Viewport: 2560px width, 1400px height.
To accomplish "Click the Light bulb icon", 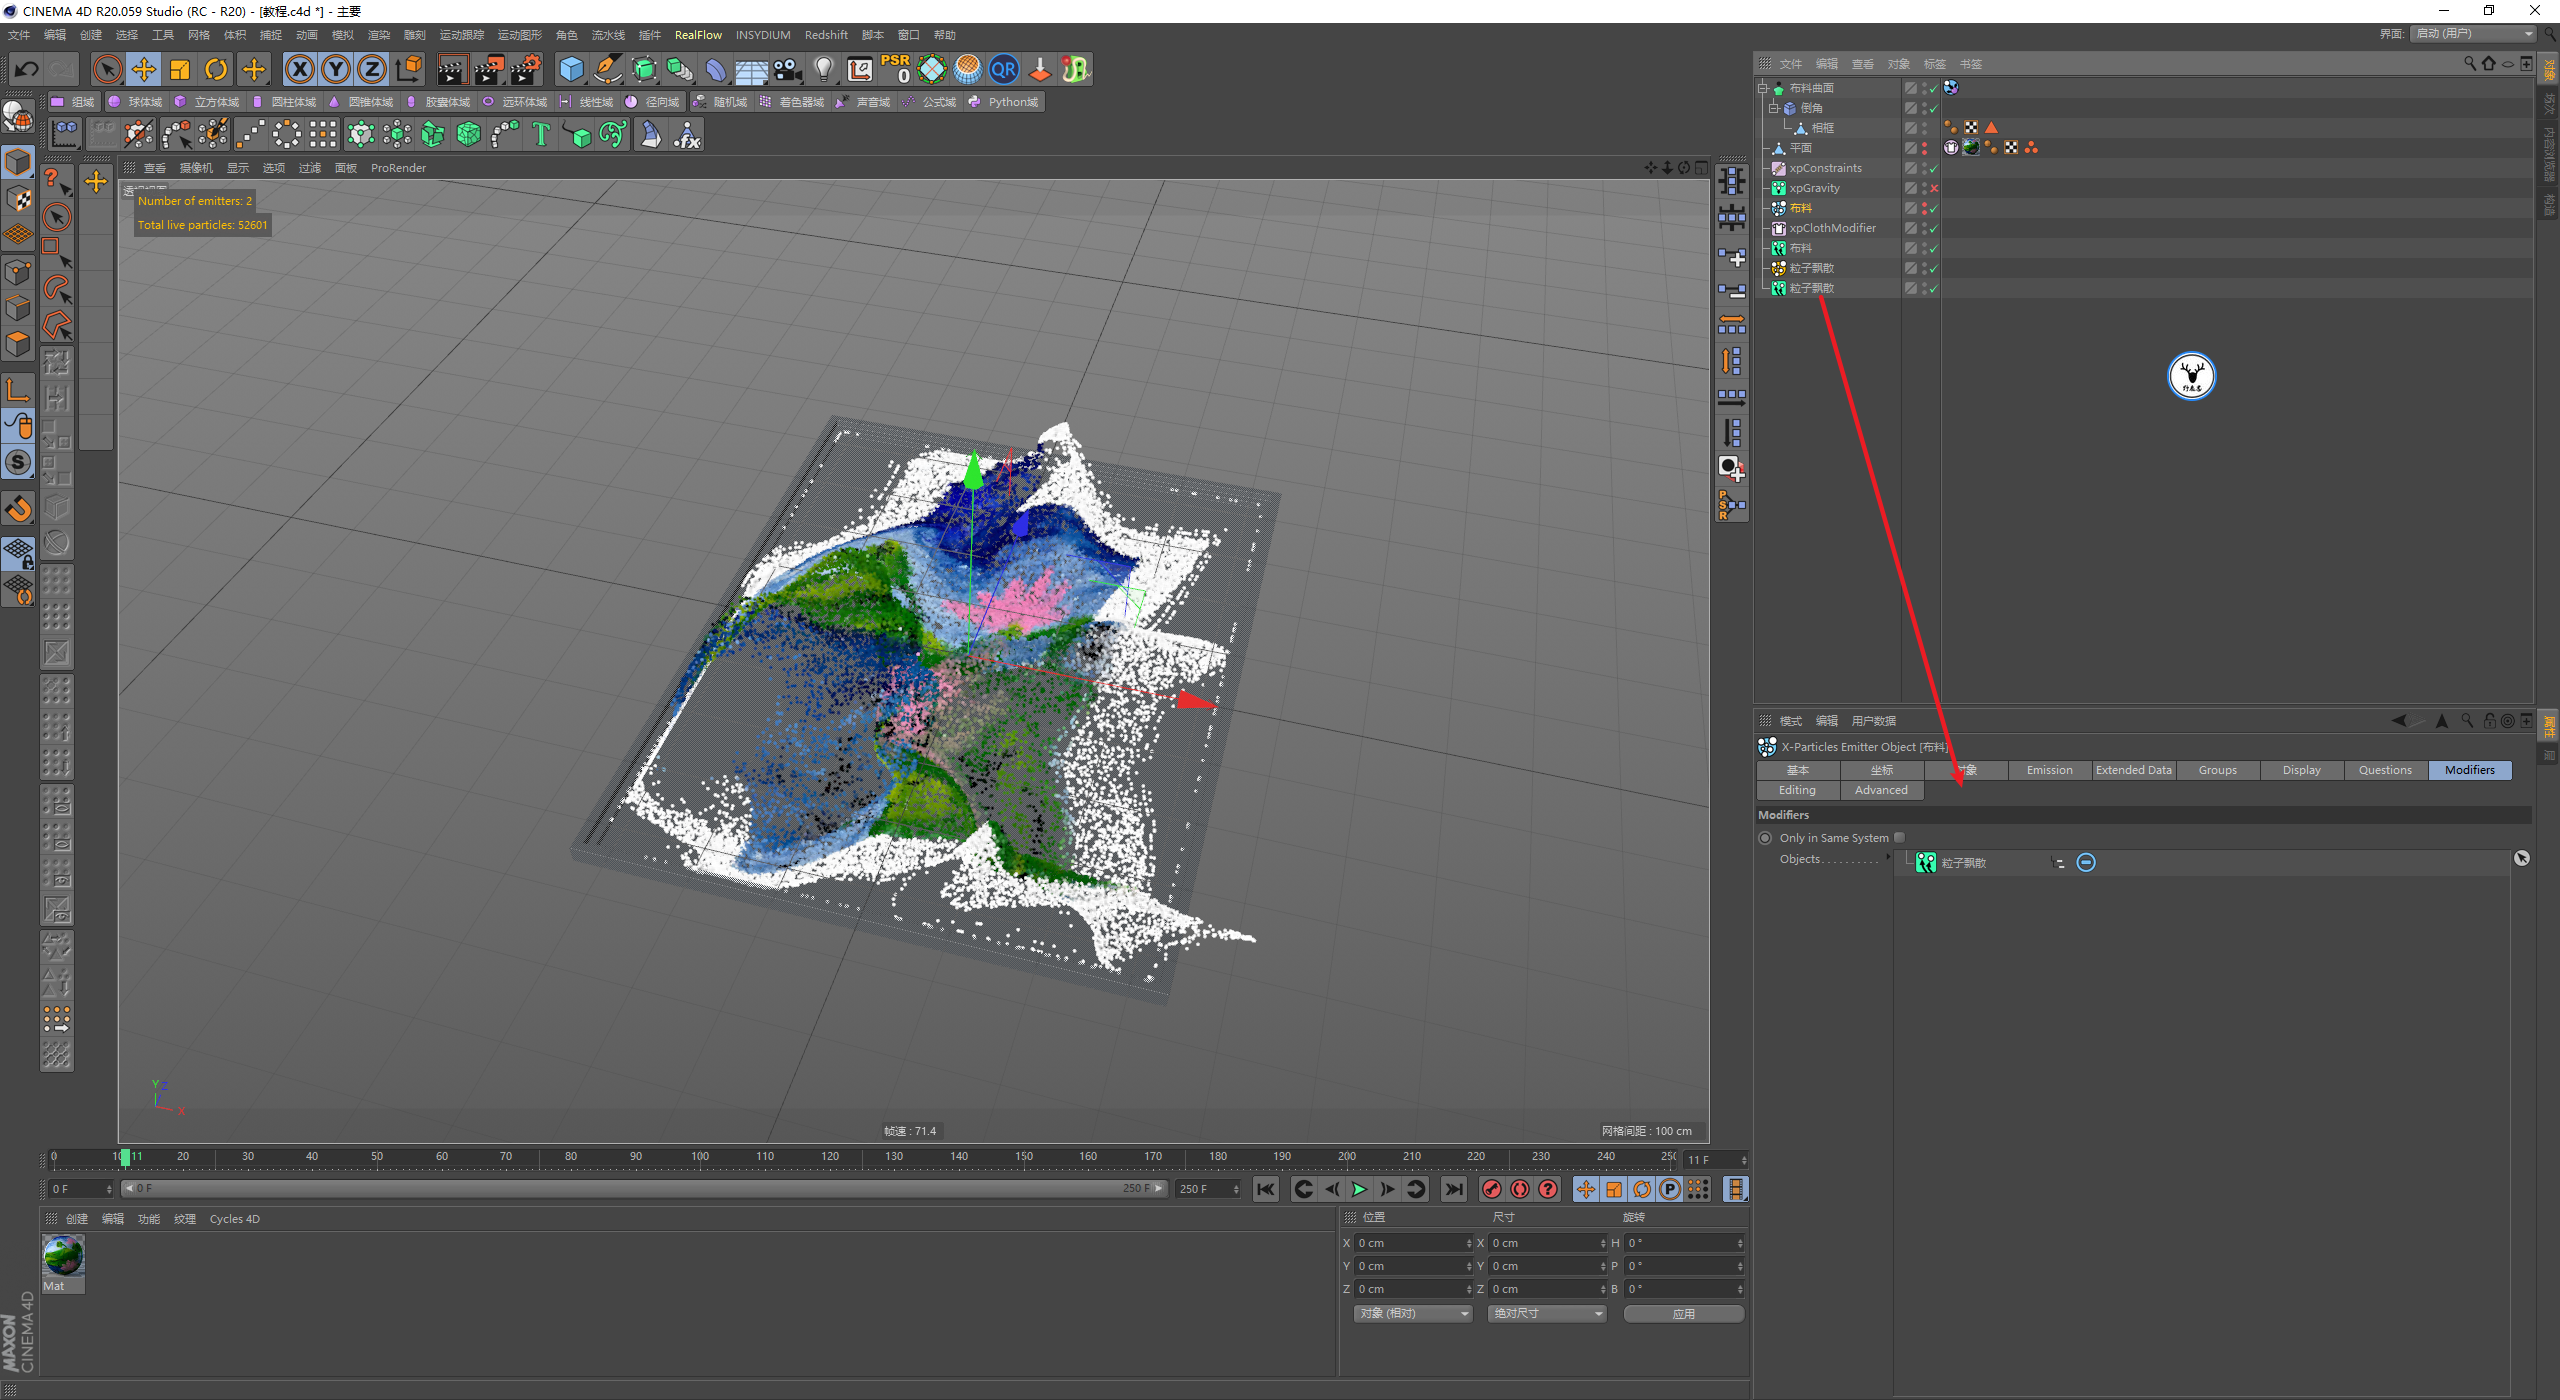I will coord(823,69).
